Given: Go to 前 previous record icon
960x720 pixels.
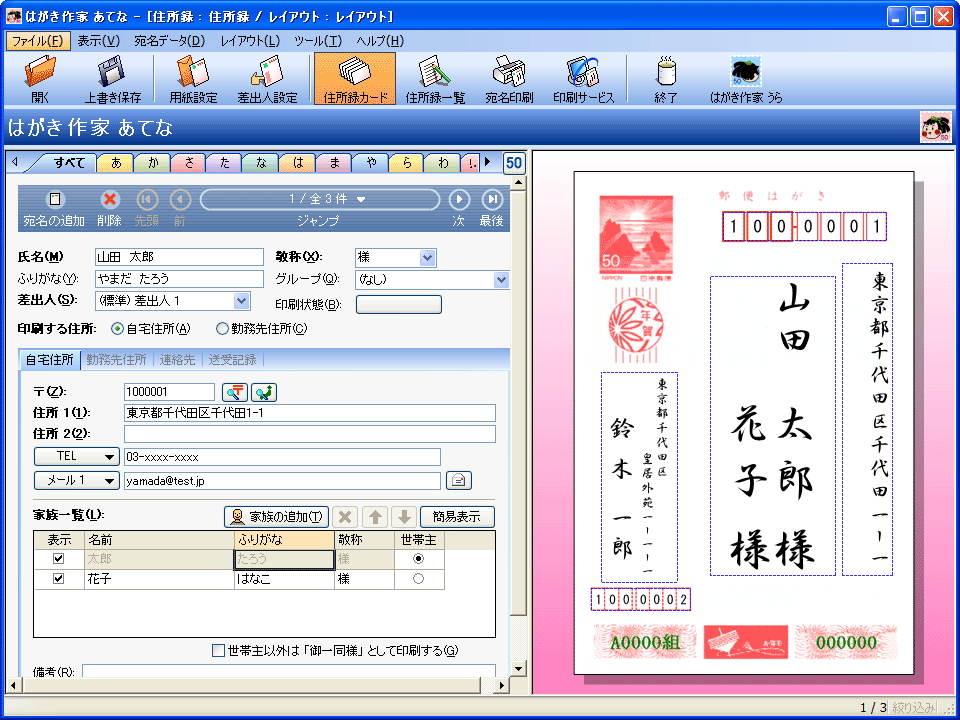Looking at the screenshot, I should pyautogui.click(x=180, y=200).
